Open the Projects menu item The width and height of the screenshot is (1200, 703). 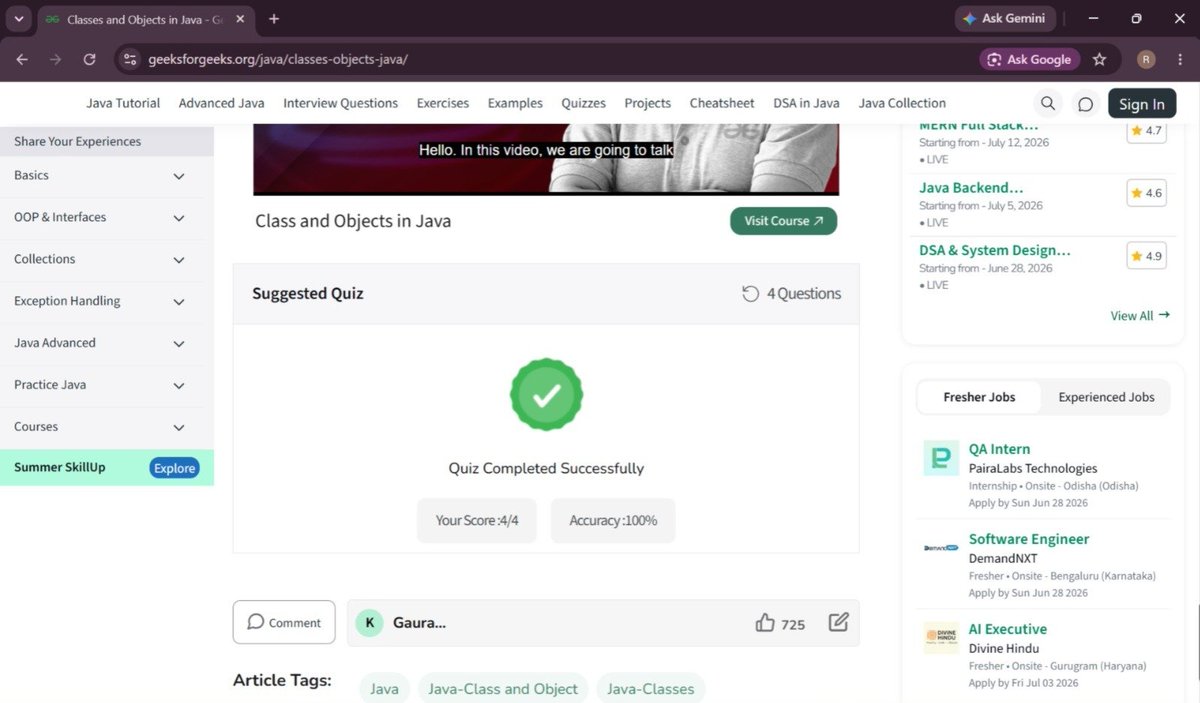point(647,103)
